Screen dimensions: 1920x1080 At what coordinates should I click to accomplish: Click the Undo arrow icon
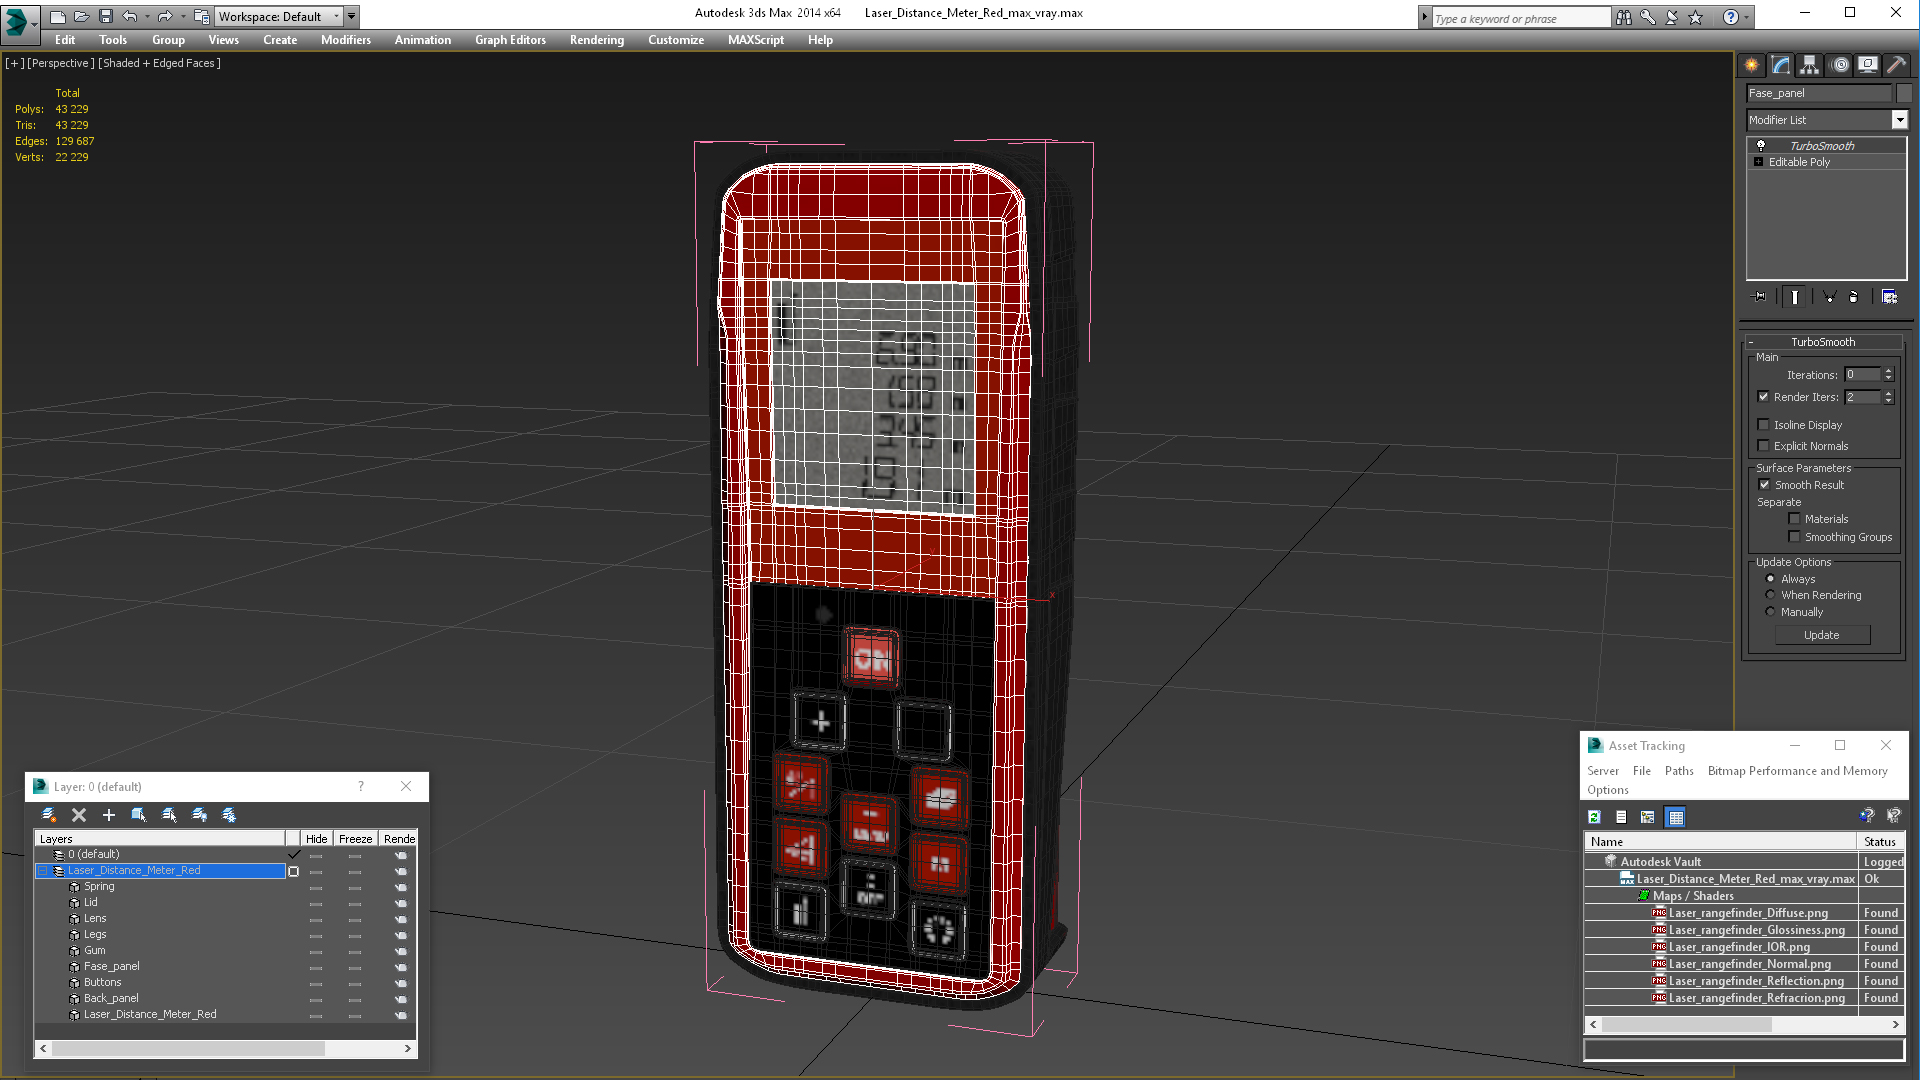coord(130,16)
